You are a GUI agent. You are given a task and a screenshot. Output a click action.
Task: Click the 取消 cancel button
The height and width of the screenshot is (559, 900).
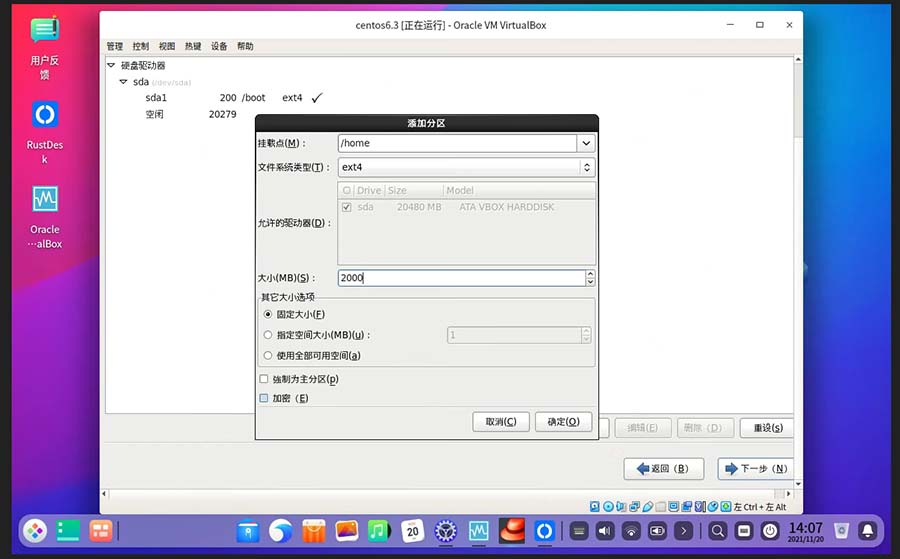tap(500, 422)
